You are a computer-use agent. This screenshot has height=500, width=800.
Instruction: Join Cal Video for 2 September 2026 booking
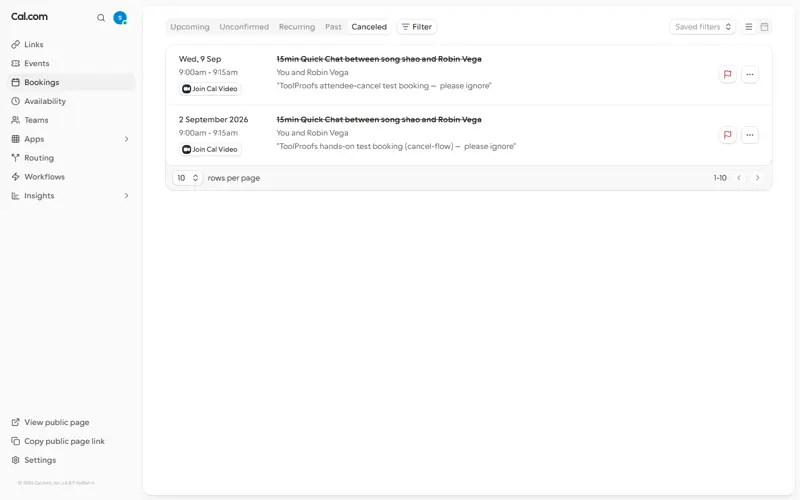click(210, 149)
